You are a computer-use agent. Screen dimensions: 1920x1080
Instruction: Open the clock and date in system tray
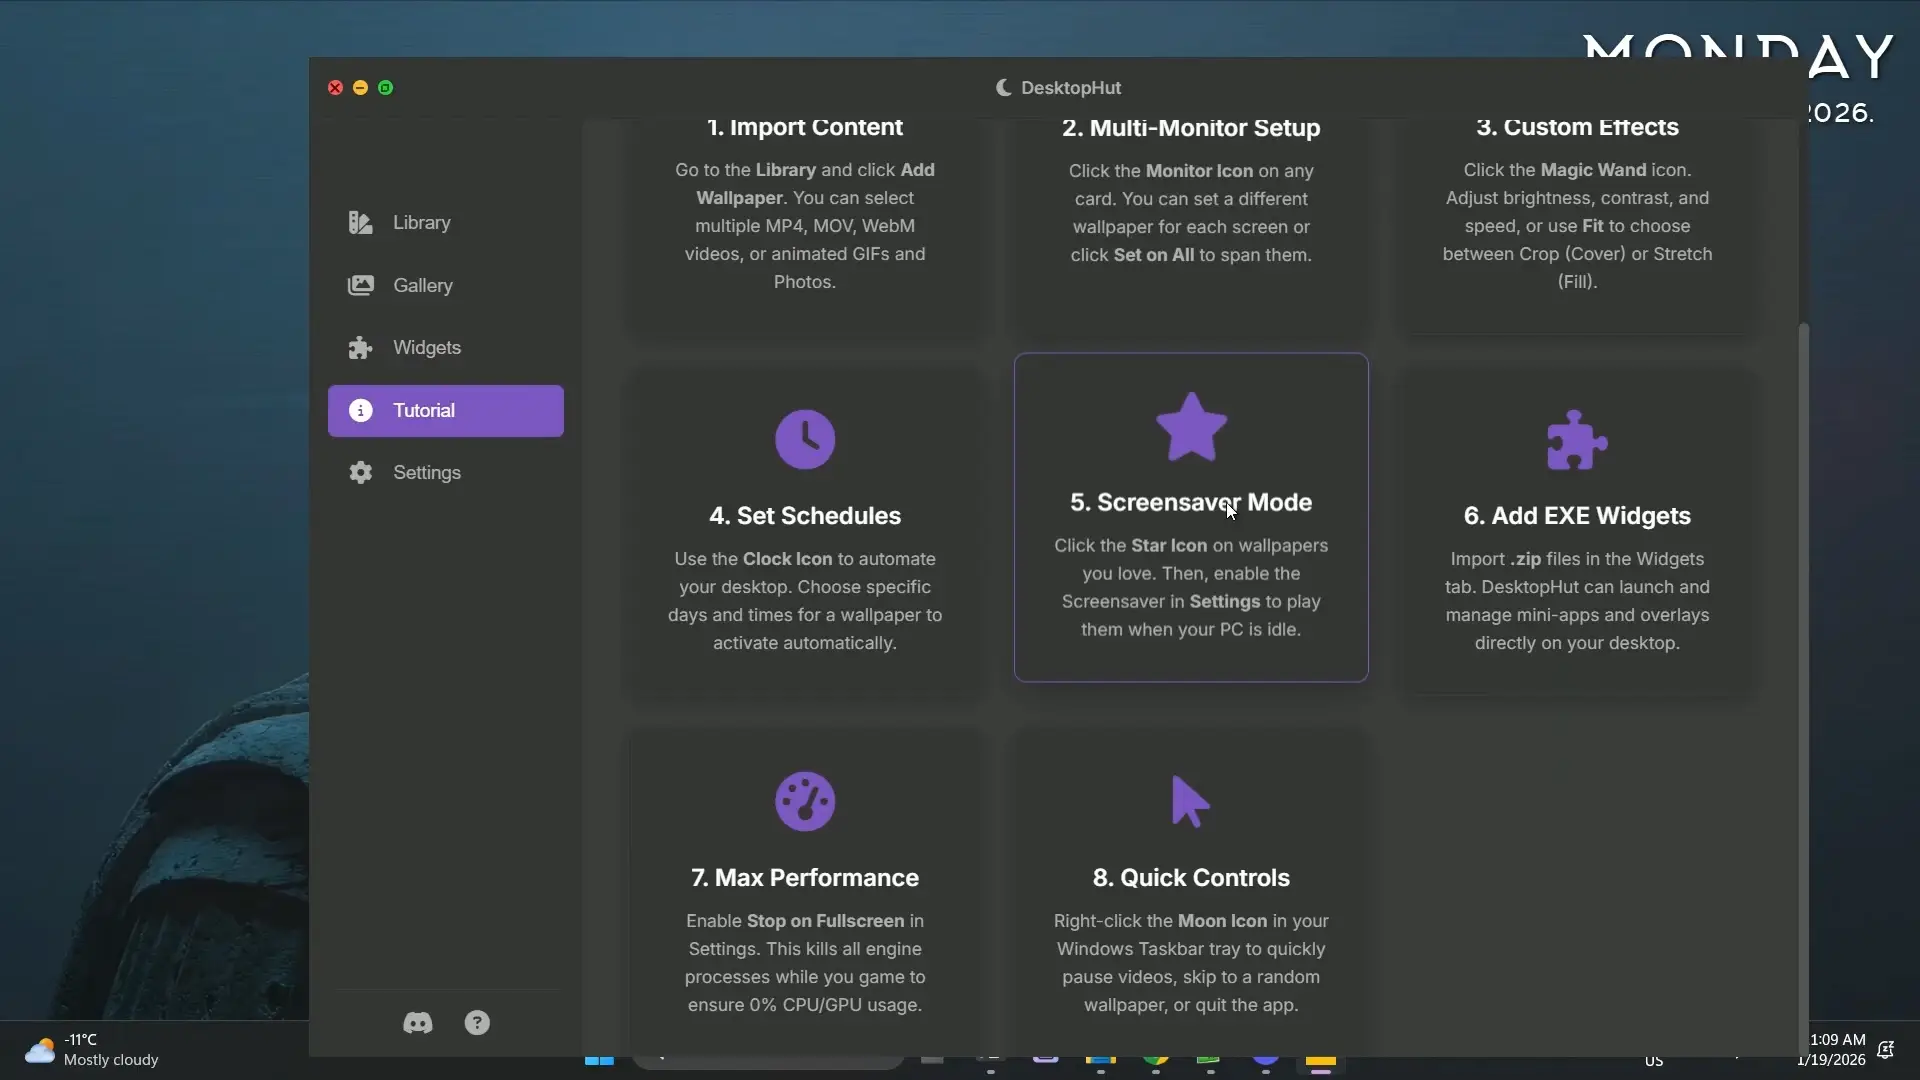1831,1050
